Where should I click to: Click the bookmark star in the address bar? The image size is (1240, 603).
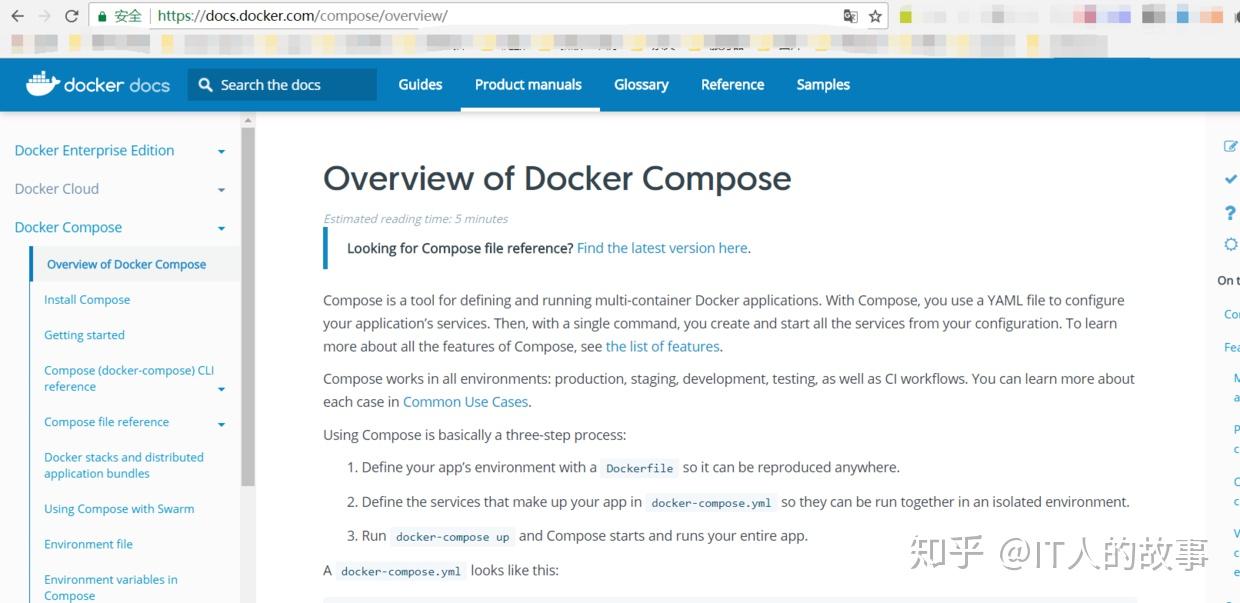pos(875,16)
